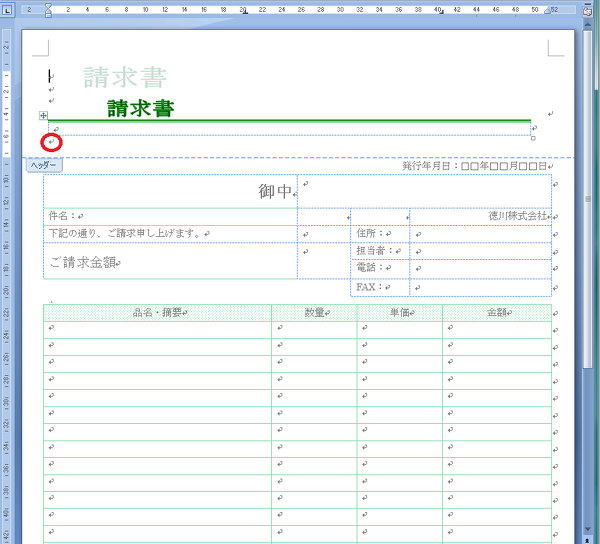
Task: Click the empty paragraph inside header table
Action: (x=289, y=129)
